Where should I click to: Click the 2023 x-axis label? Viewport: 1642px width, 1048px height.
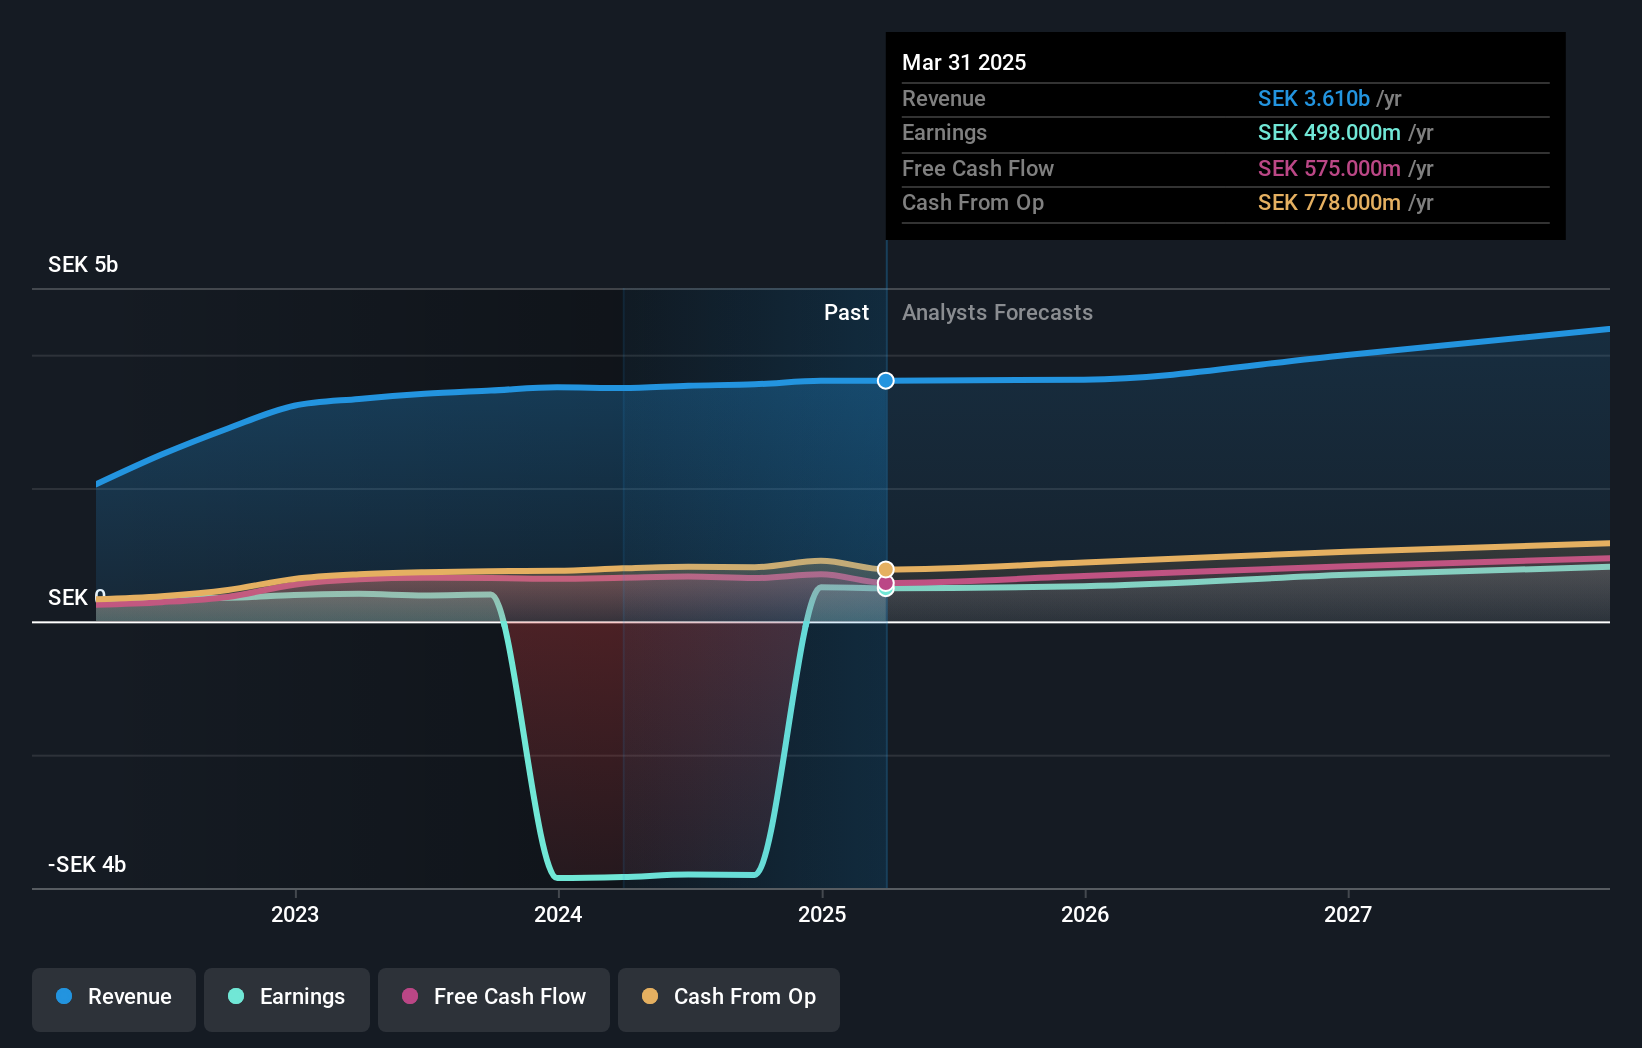tap(295, 914)
